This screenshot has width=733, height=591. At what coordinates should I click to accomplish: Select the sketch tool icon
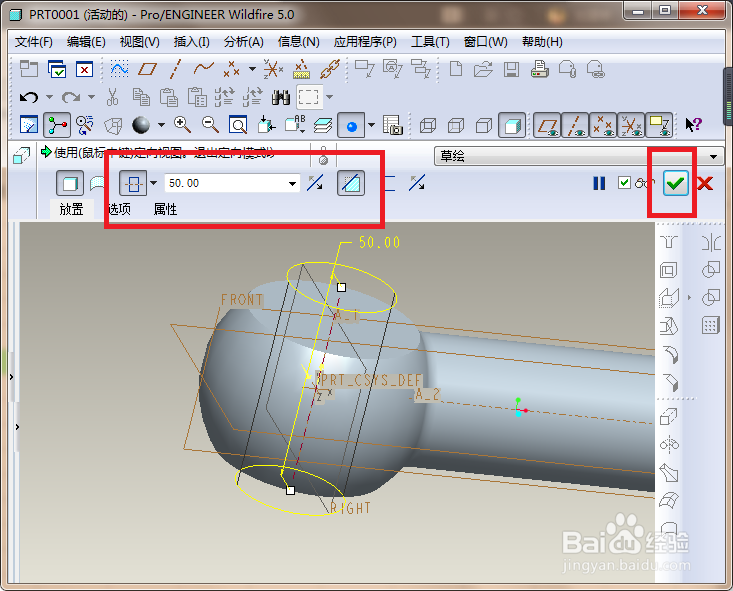(x=119, y=69)
